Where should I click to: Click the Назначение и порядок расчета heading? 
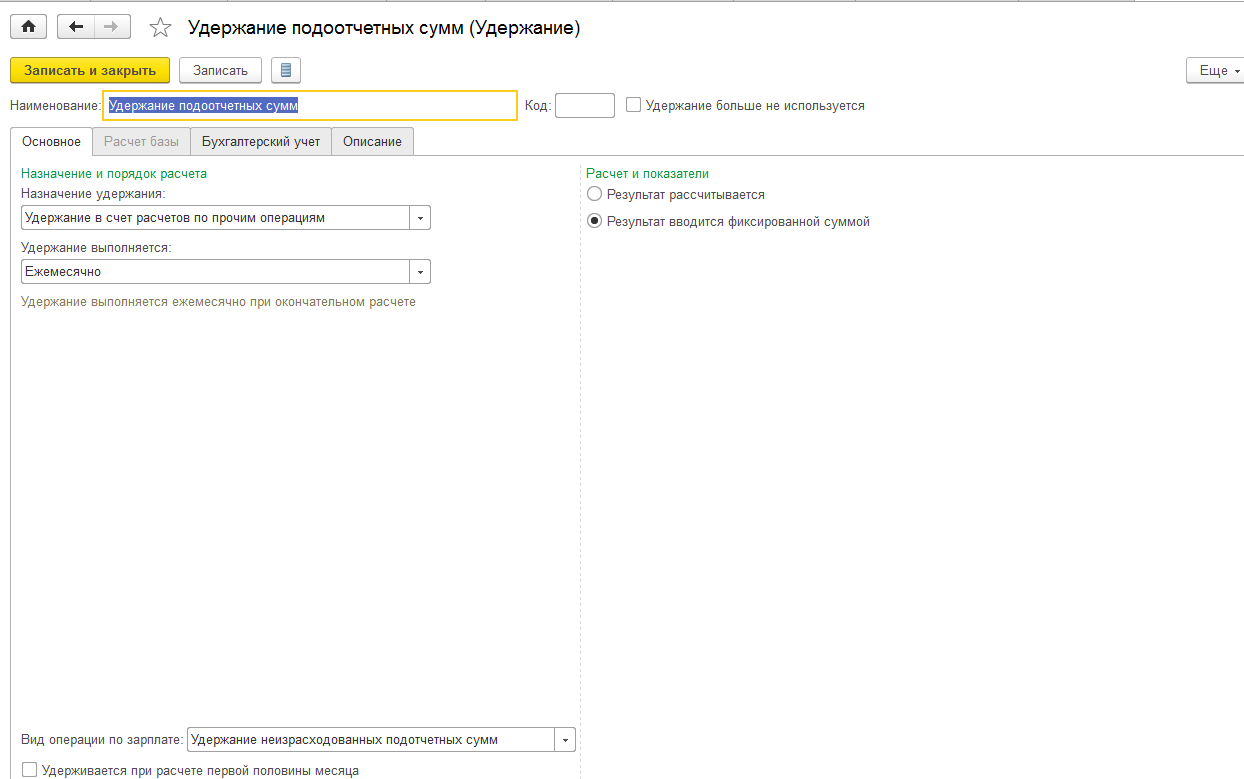click(114, 173)
